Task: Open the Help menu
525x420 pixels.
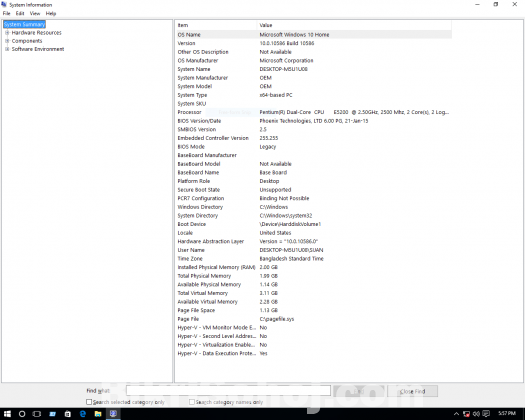Action: (51, 13)
